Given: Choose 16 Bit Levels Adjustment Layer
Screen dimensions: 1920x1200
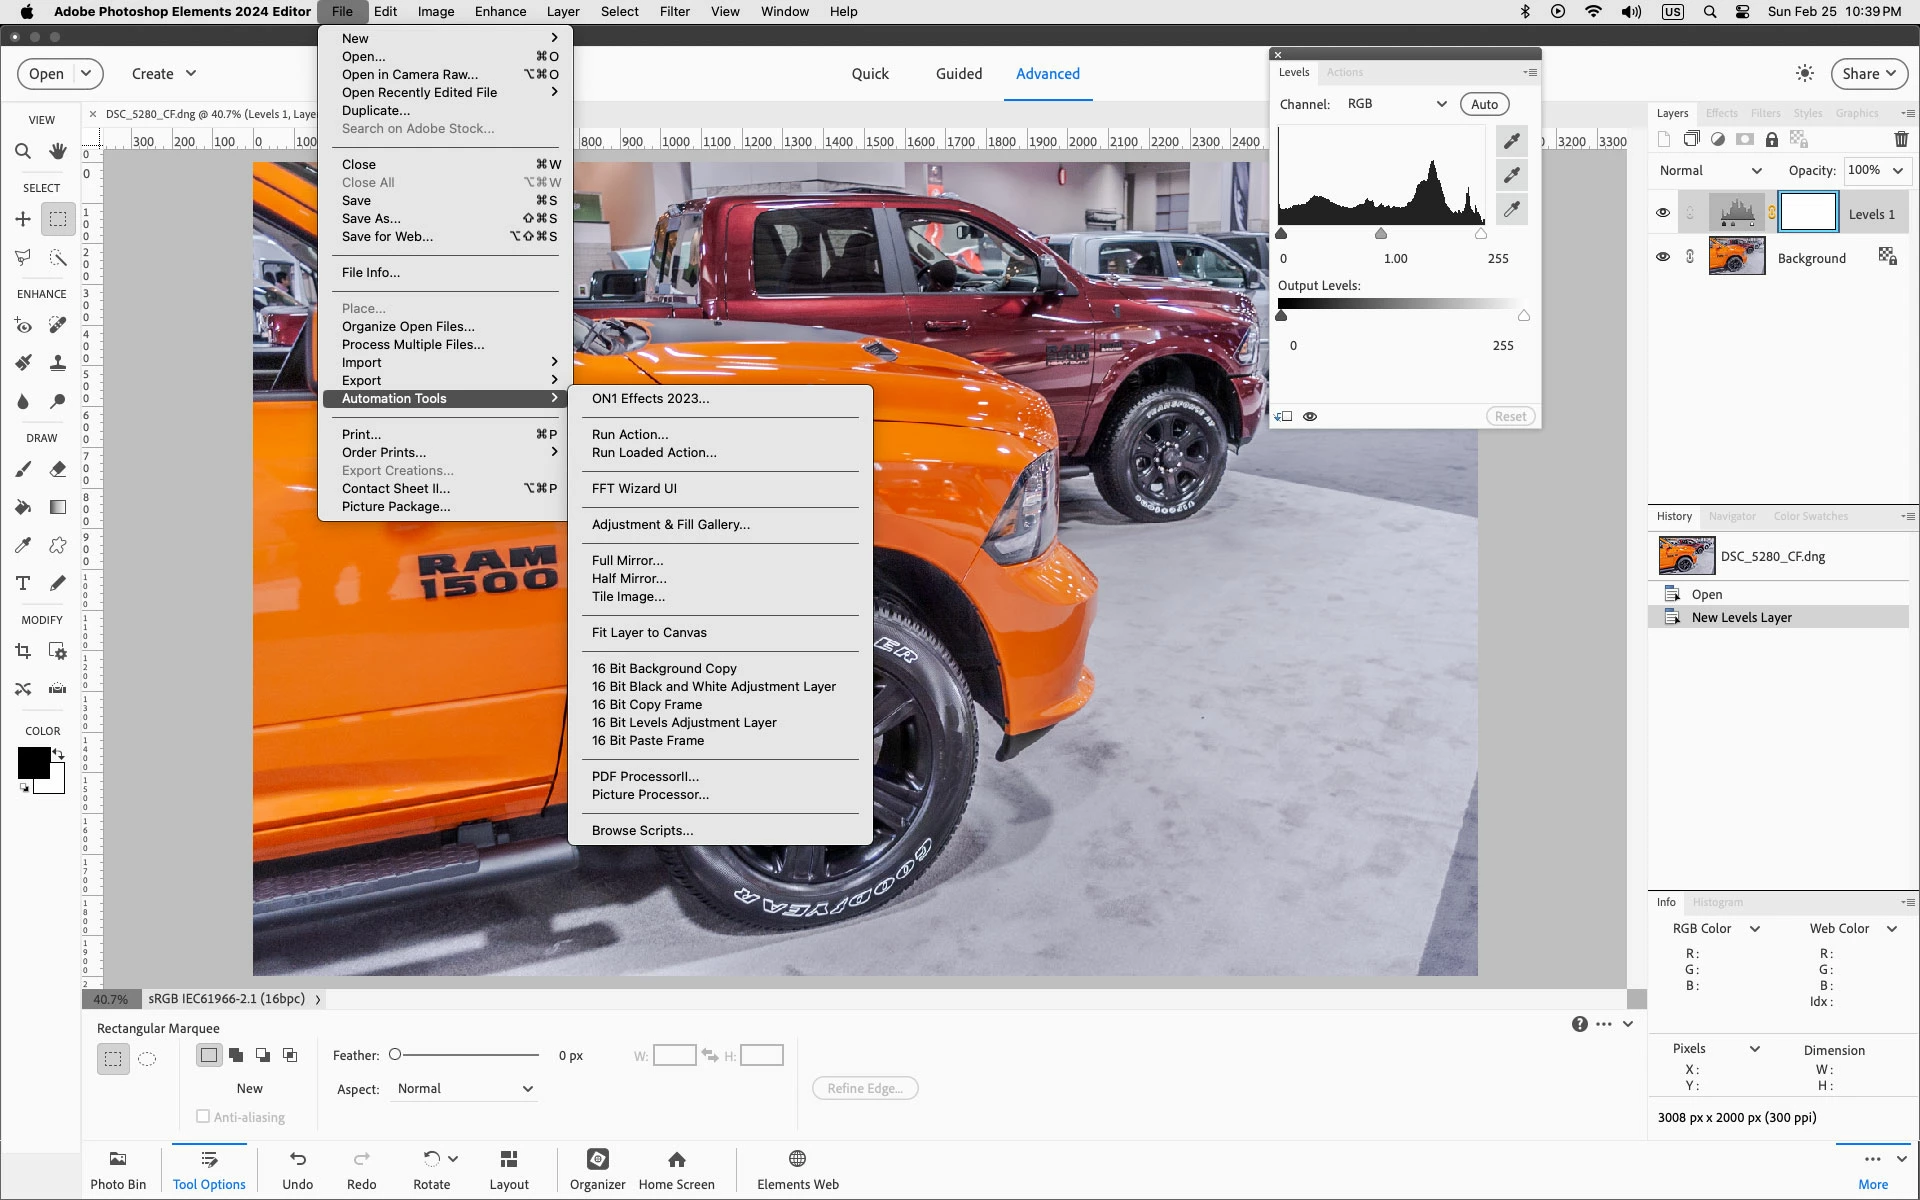Looking at the screenshot, I should click(x=684, y=722).
